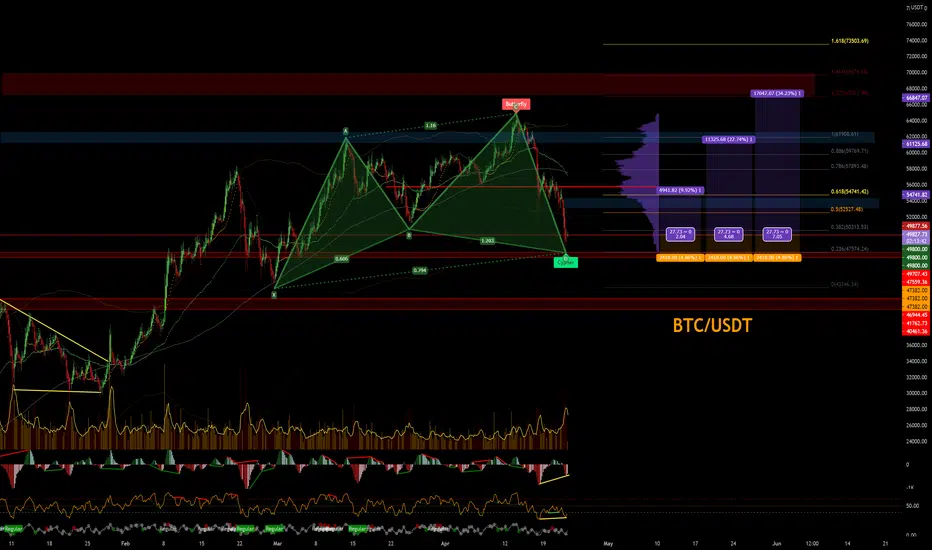Screen dimensions: 932x550
Task: Select the 0.618(54741.42) Fibonacci label
Action: click(850, 192)
